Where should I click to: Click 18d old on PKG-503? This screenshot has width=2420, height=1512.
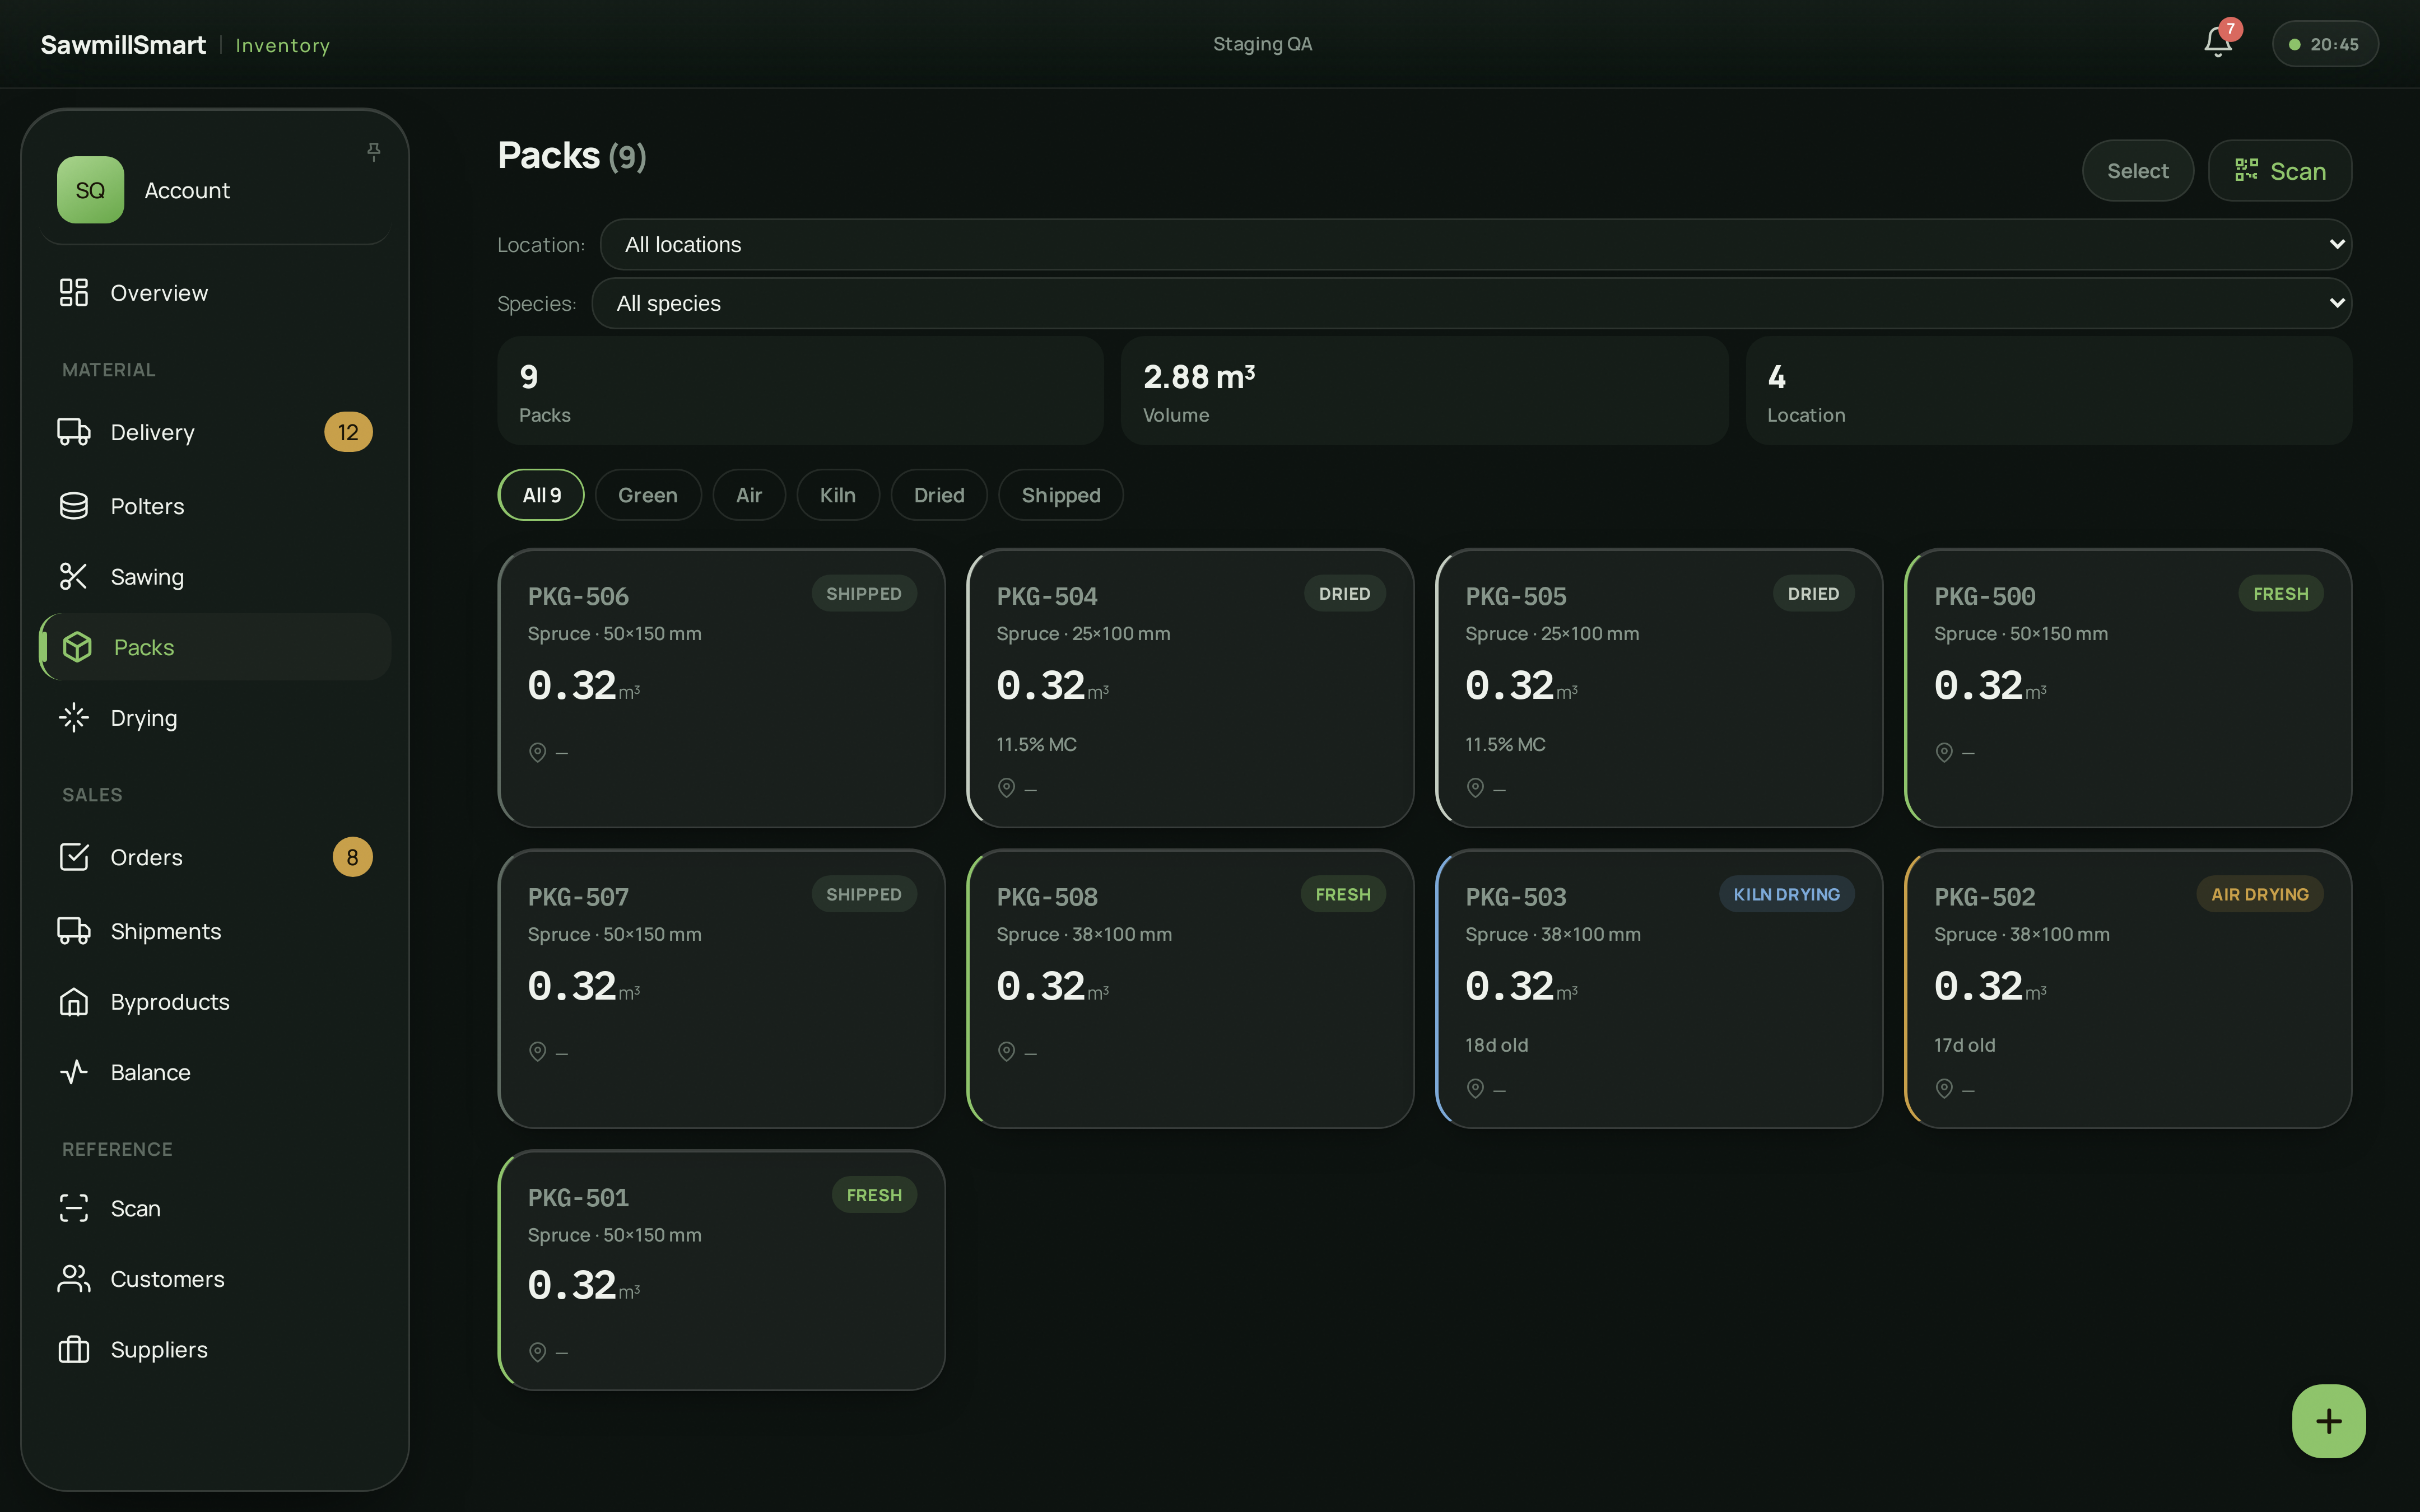1496,1045
